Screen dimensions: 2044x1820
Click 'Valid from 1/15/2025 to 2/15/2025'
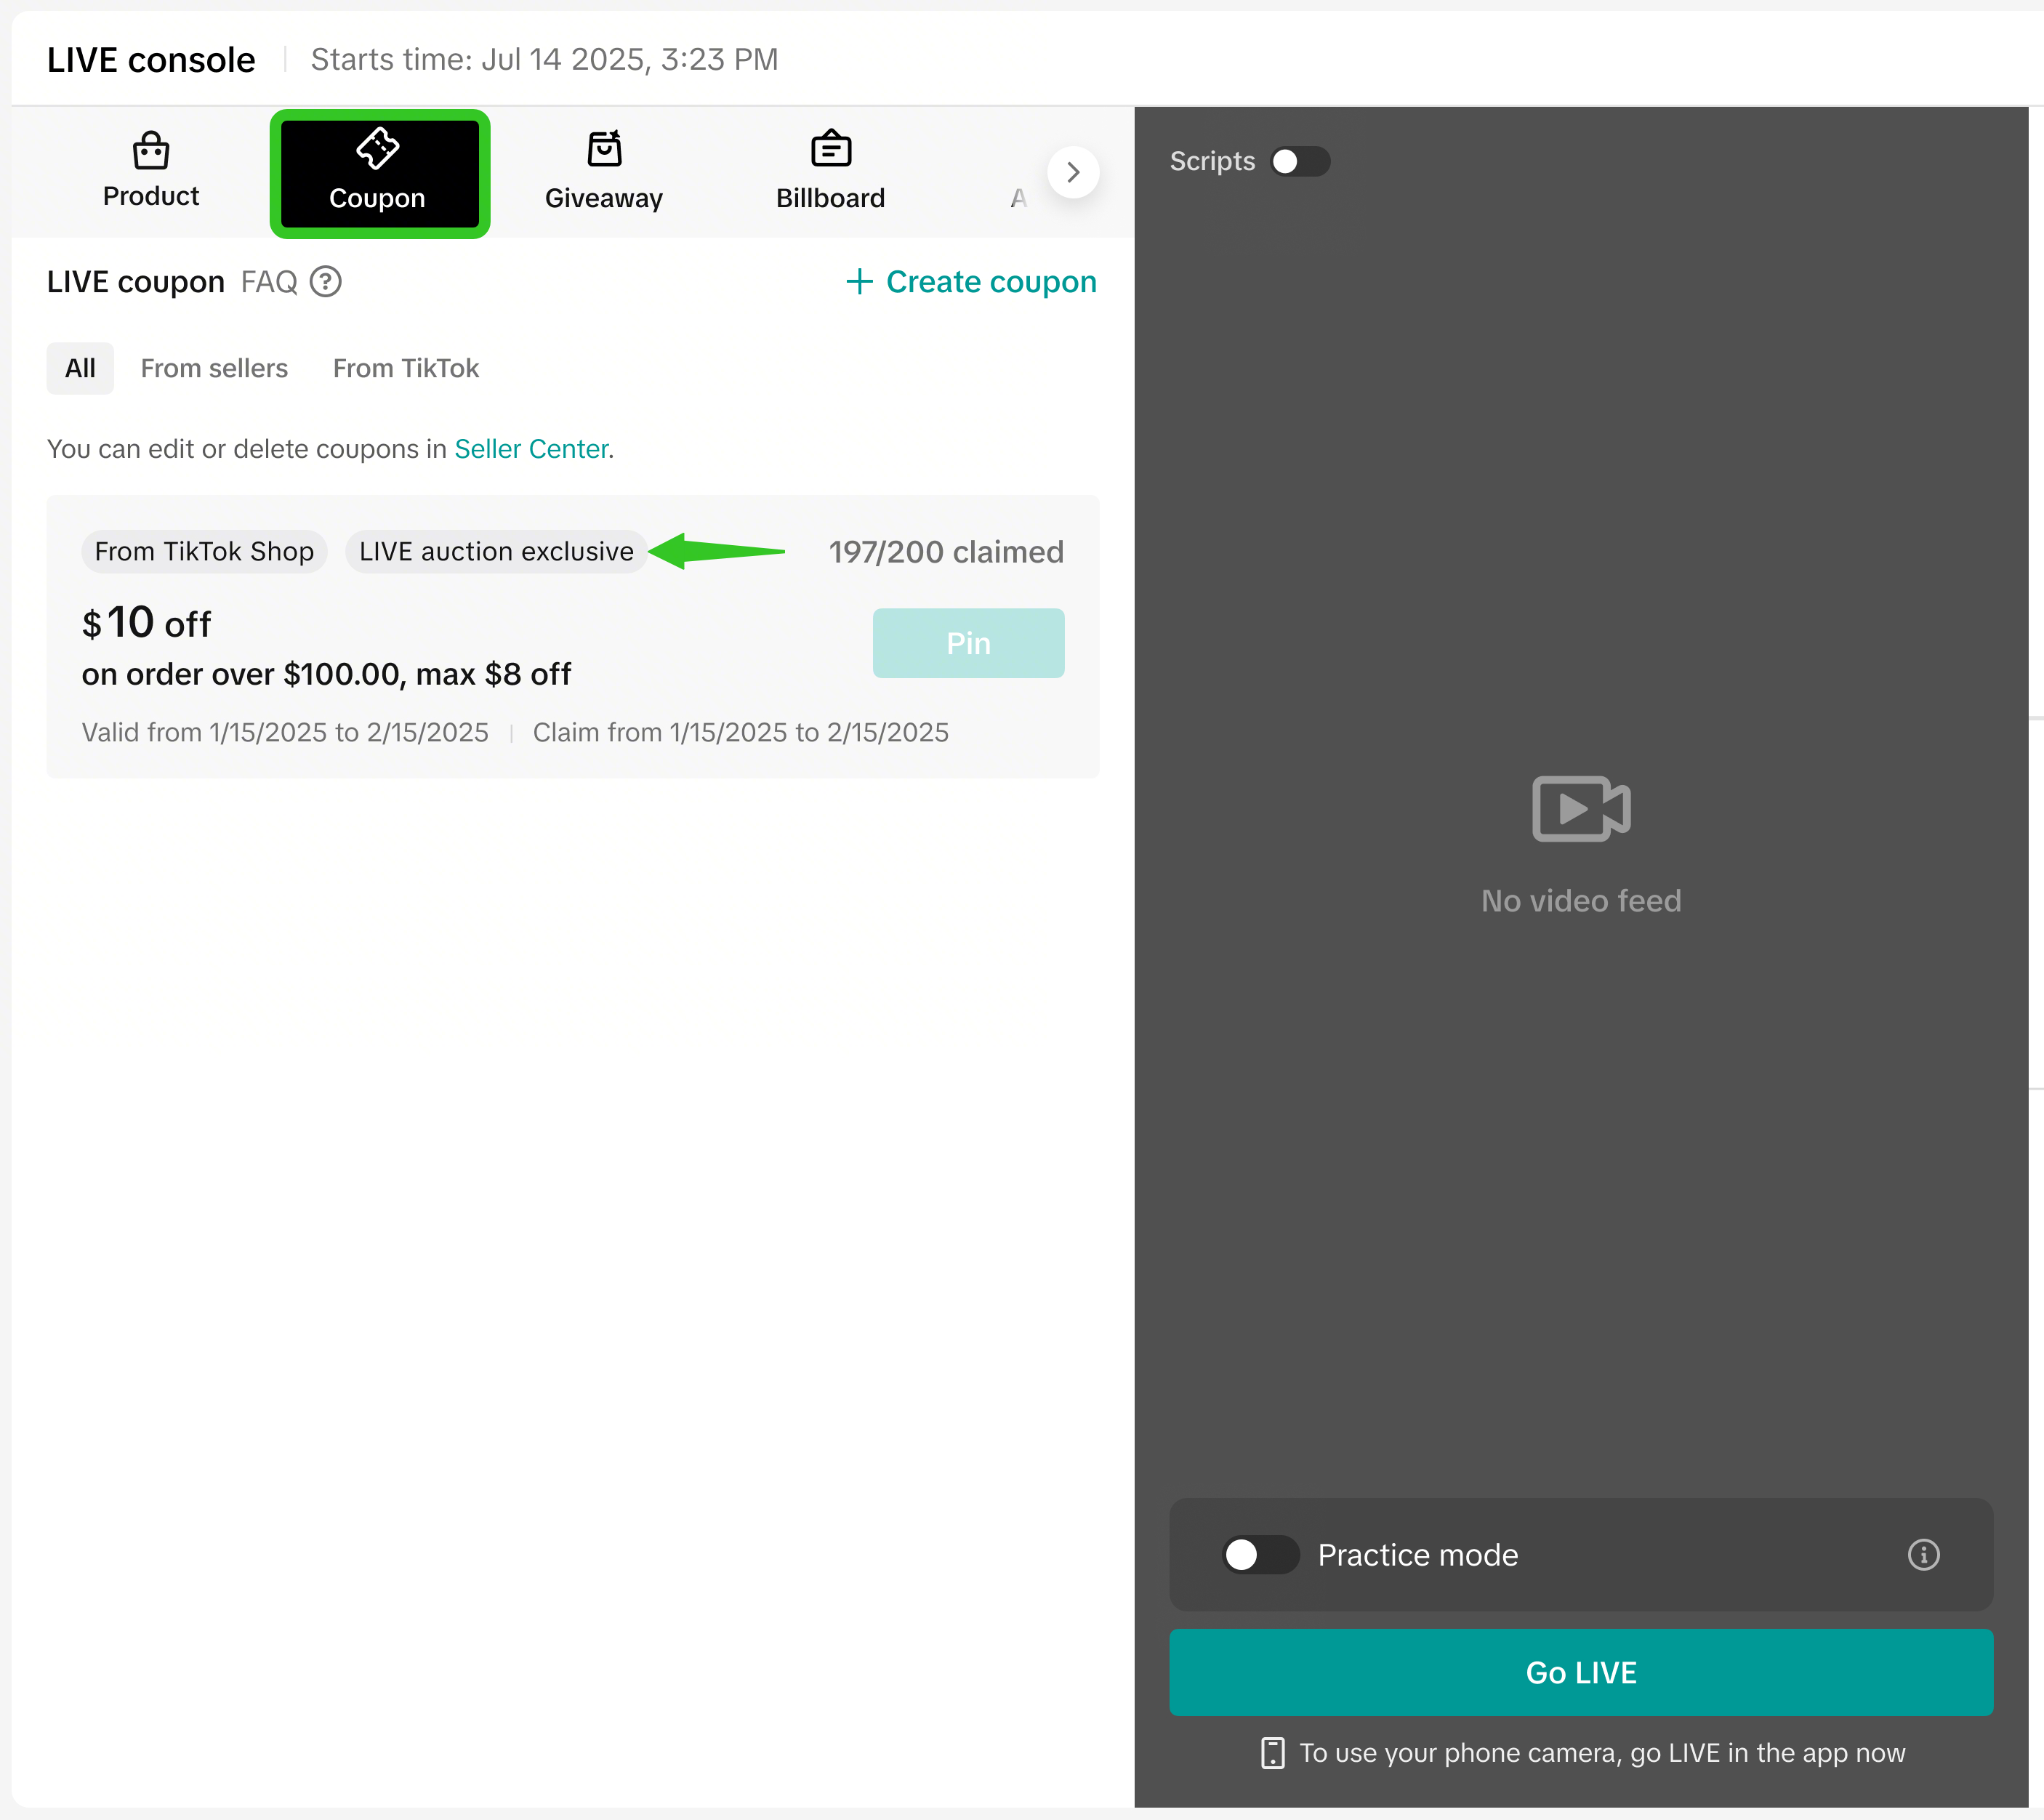[285, 733]
